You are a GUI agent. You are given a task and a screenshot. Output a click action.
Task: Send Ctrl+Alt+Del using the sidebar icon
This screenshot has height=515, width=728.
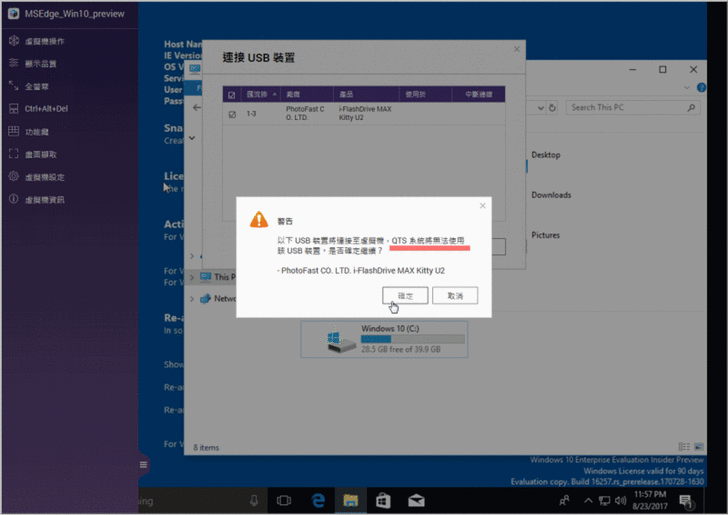(x=14, y=108)
